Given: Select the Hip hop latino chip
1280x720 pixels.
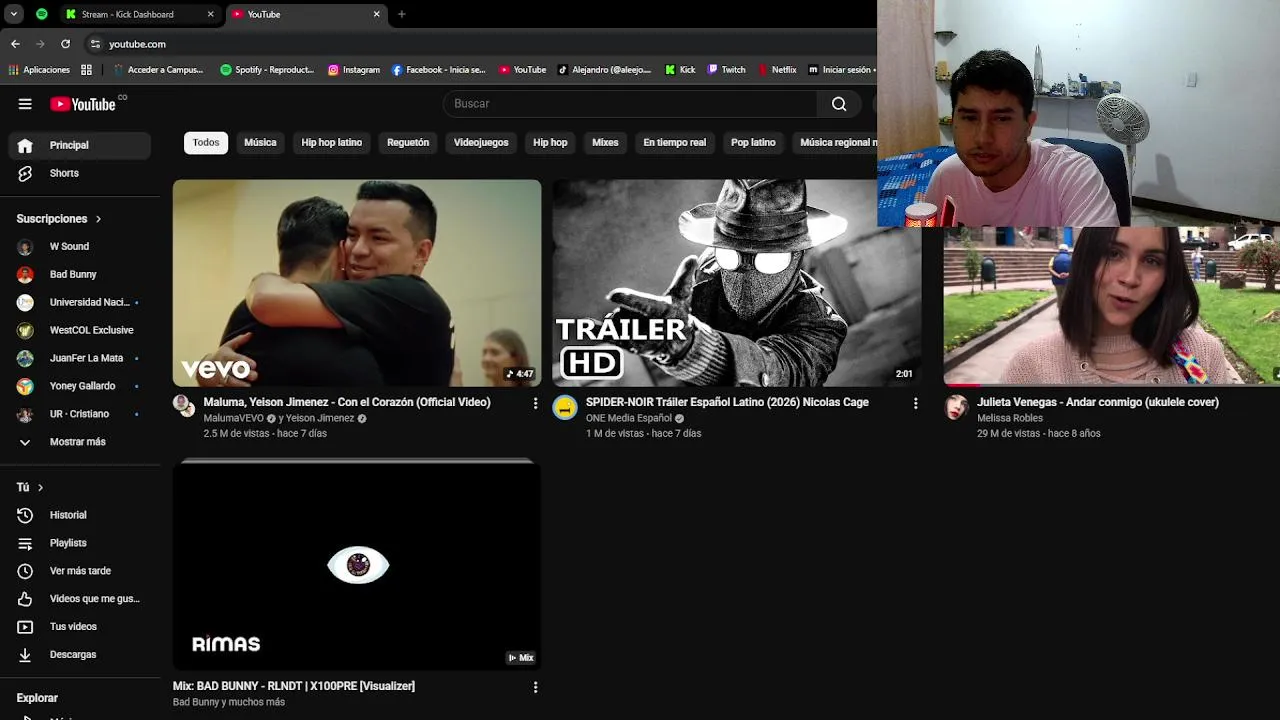Looking at the screenshot, I should click(x=332, y=143).
